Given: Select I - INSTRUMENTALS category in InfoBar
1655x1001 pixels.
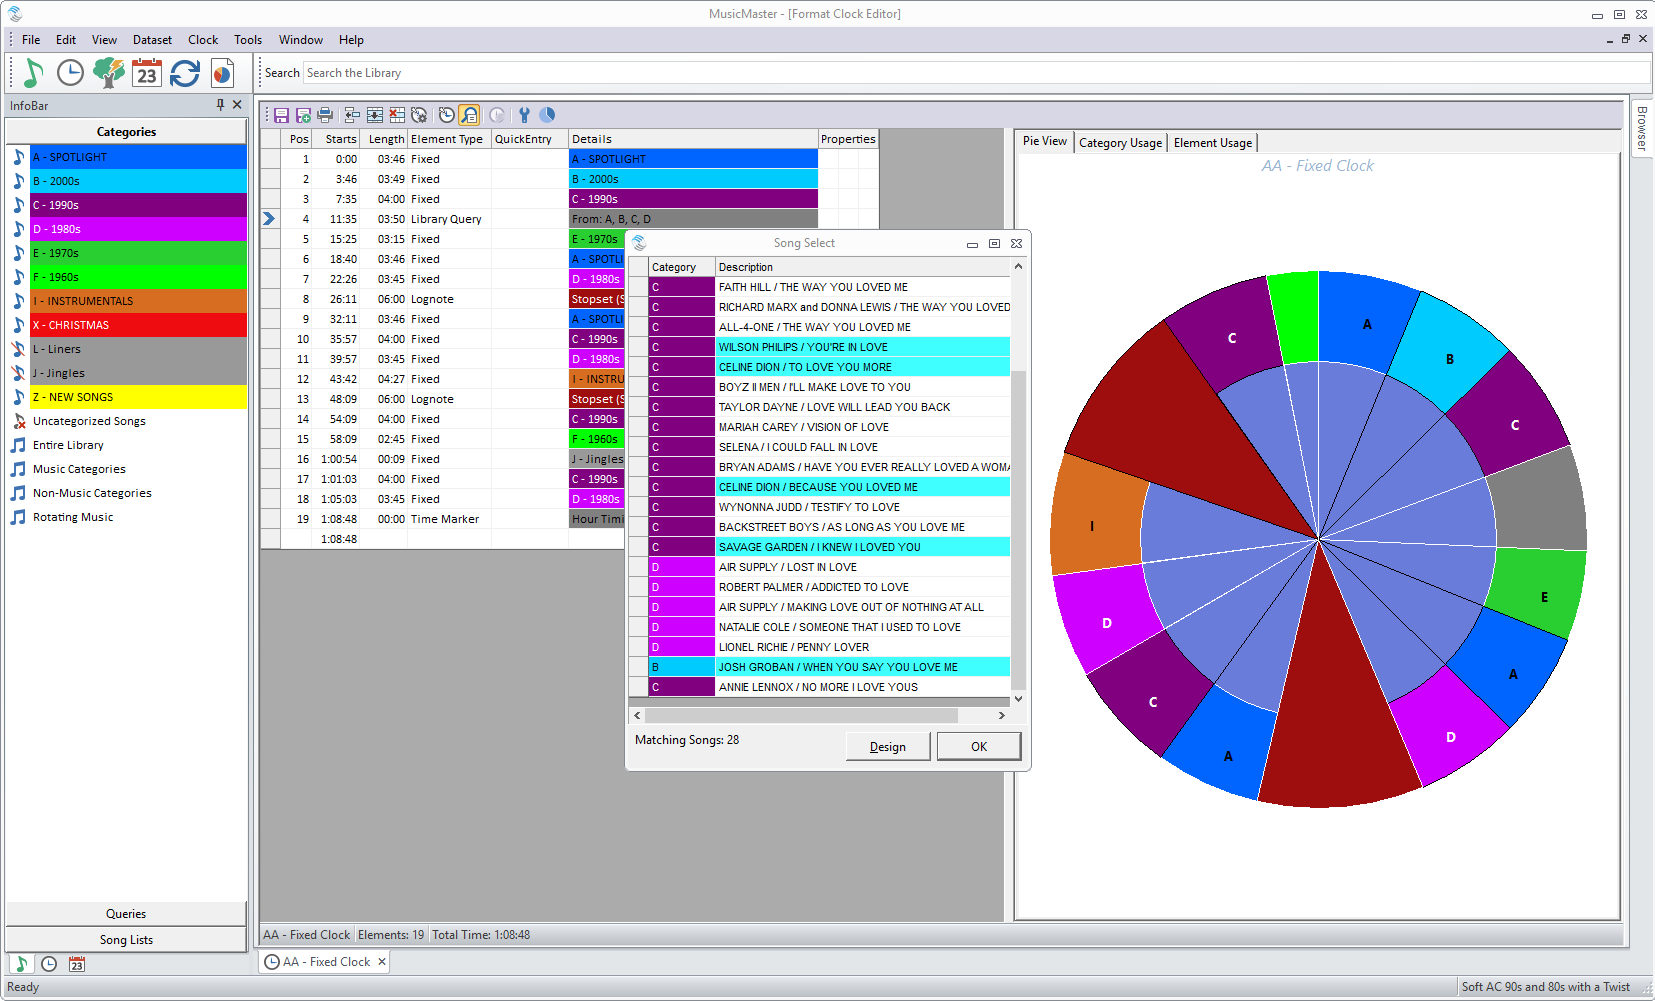Looking at the screenshot, I should coord(138,301).
